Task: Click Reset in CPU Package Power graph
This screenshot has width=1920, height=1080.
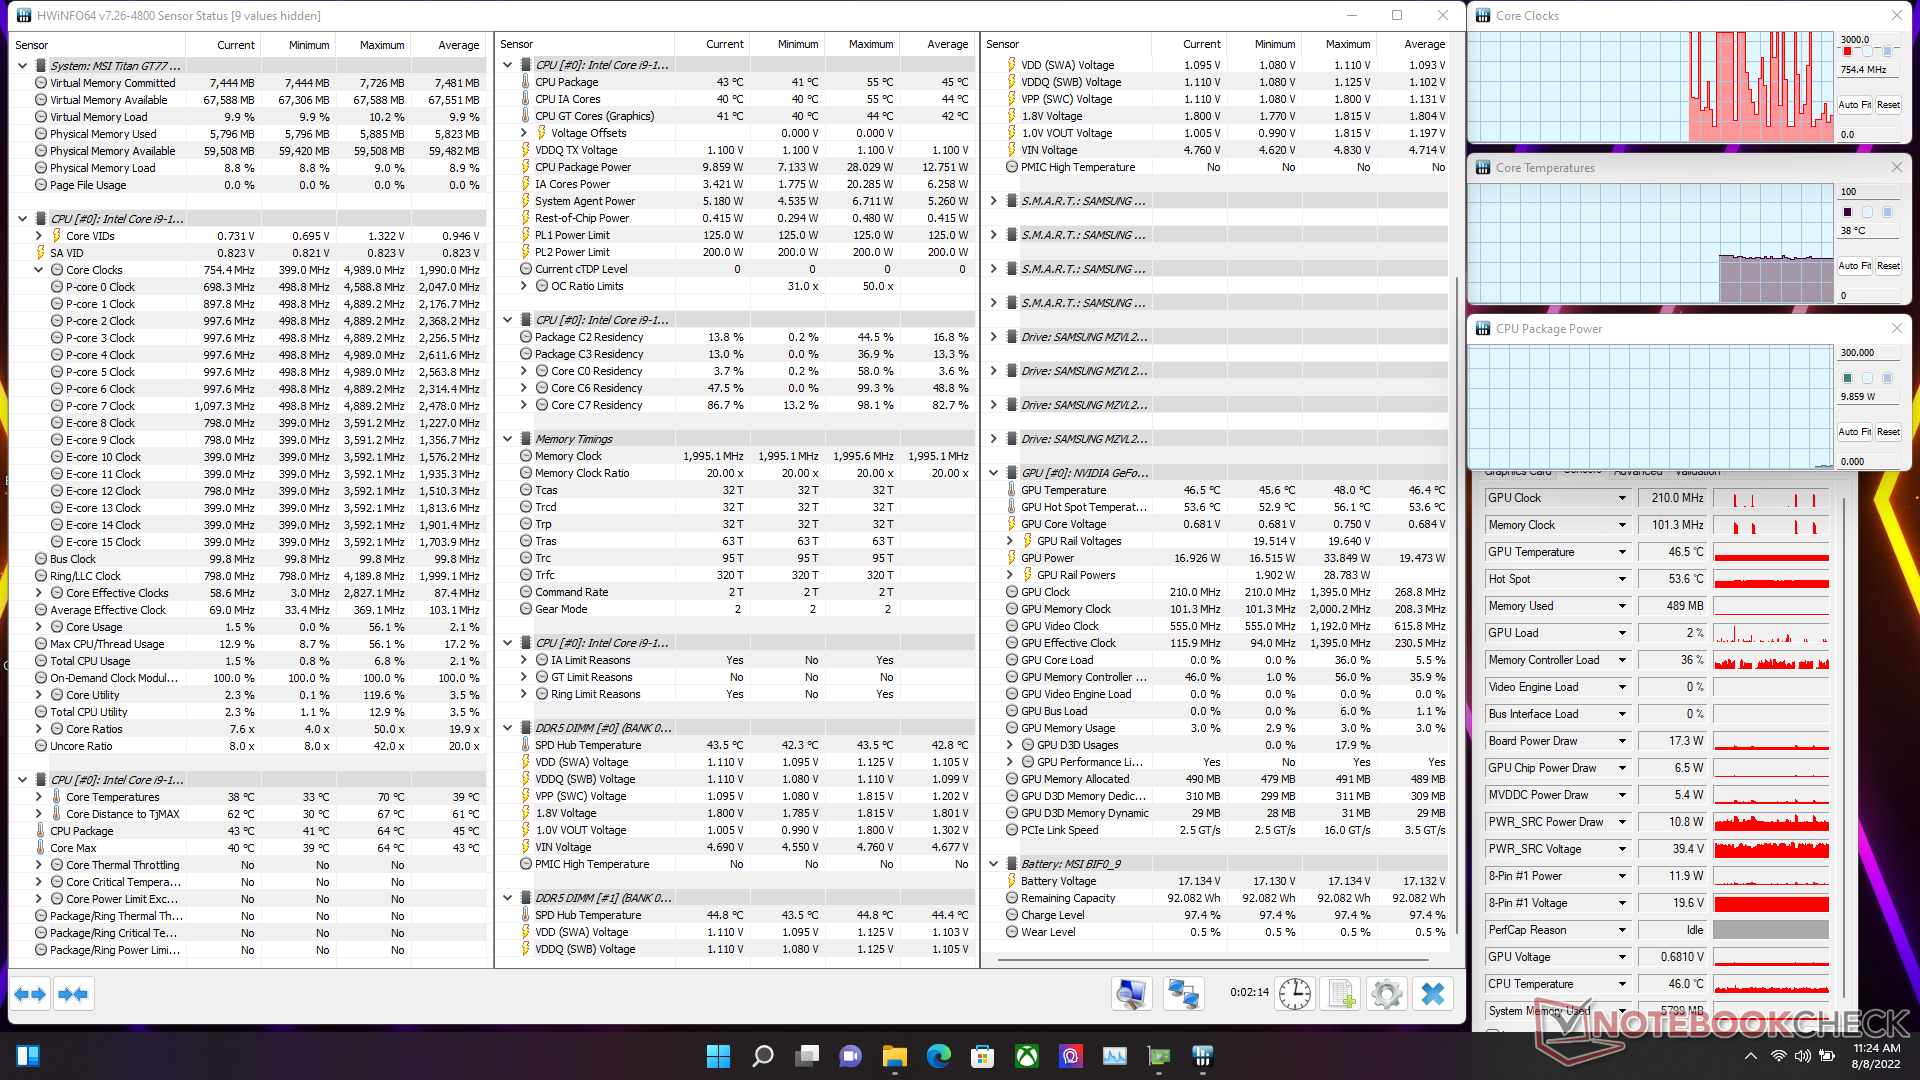Action: point(1888,432)
